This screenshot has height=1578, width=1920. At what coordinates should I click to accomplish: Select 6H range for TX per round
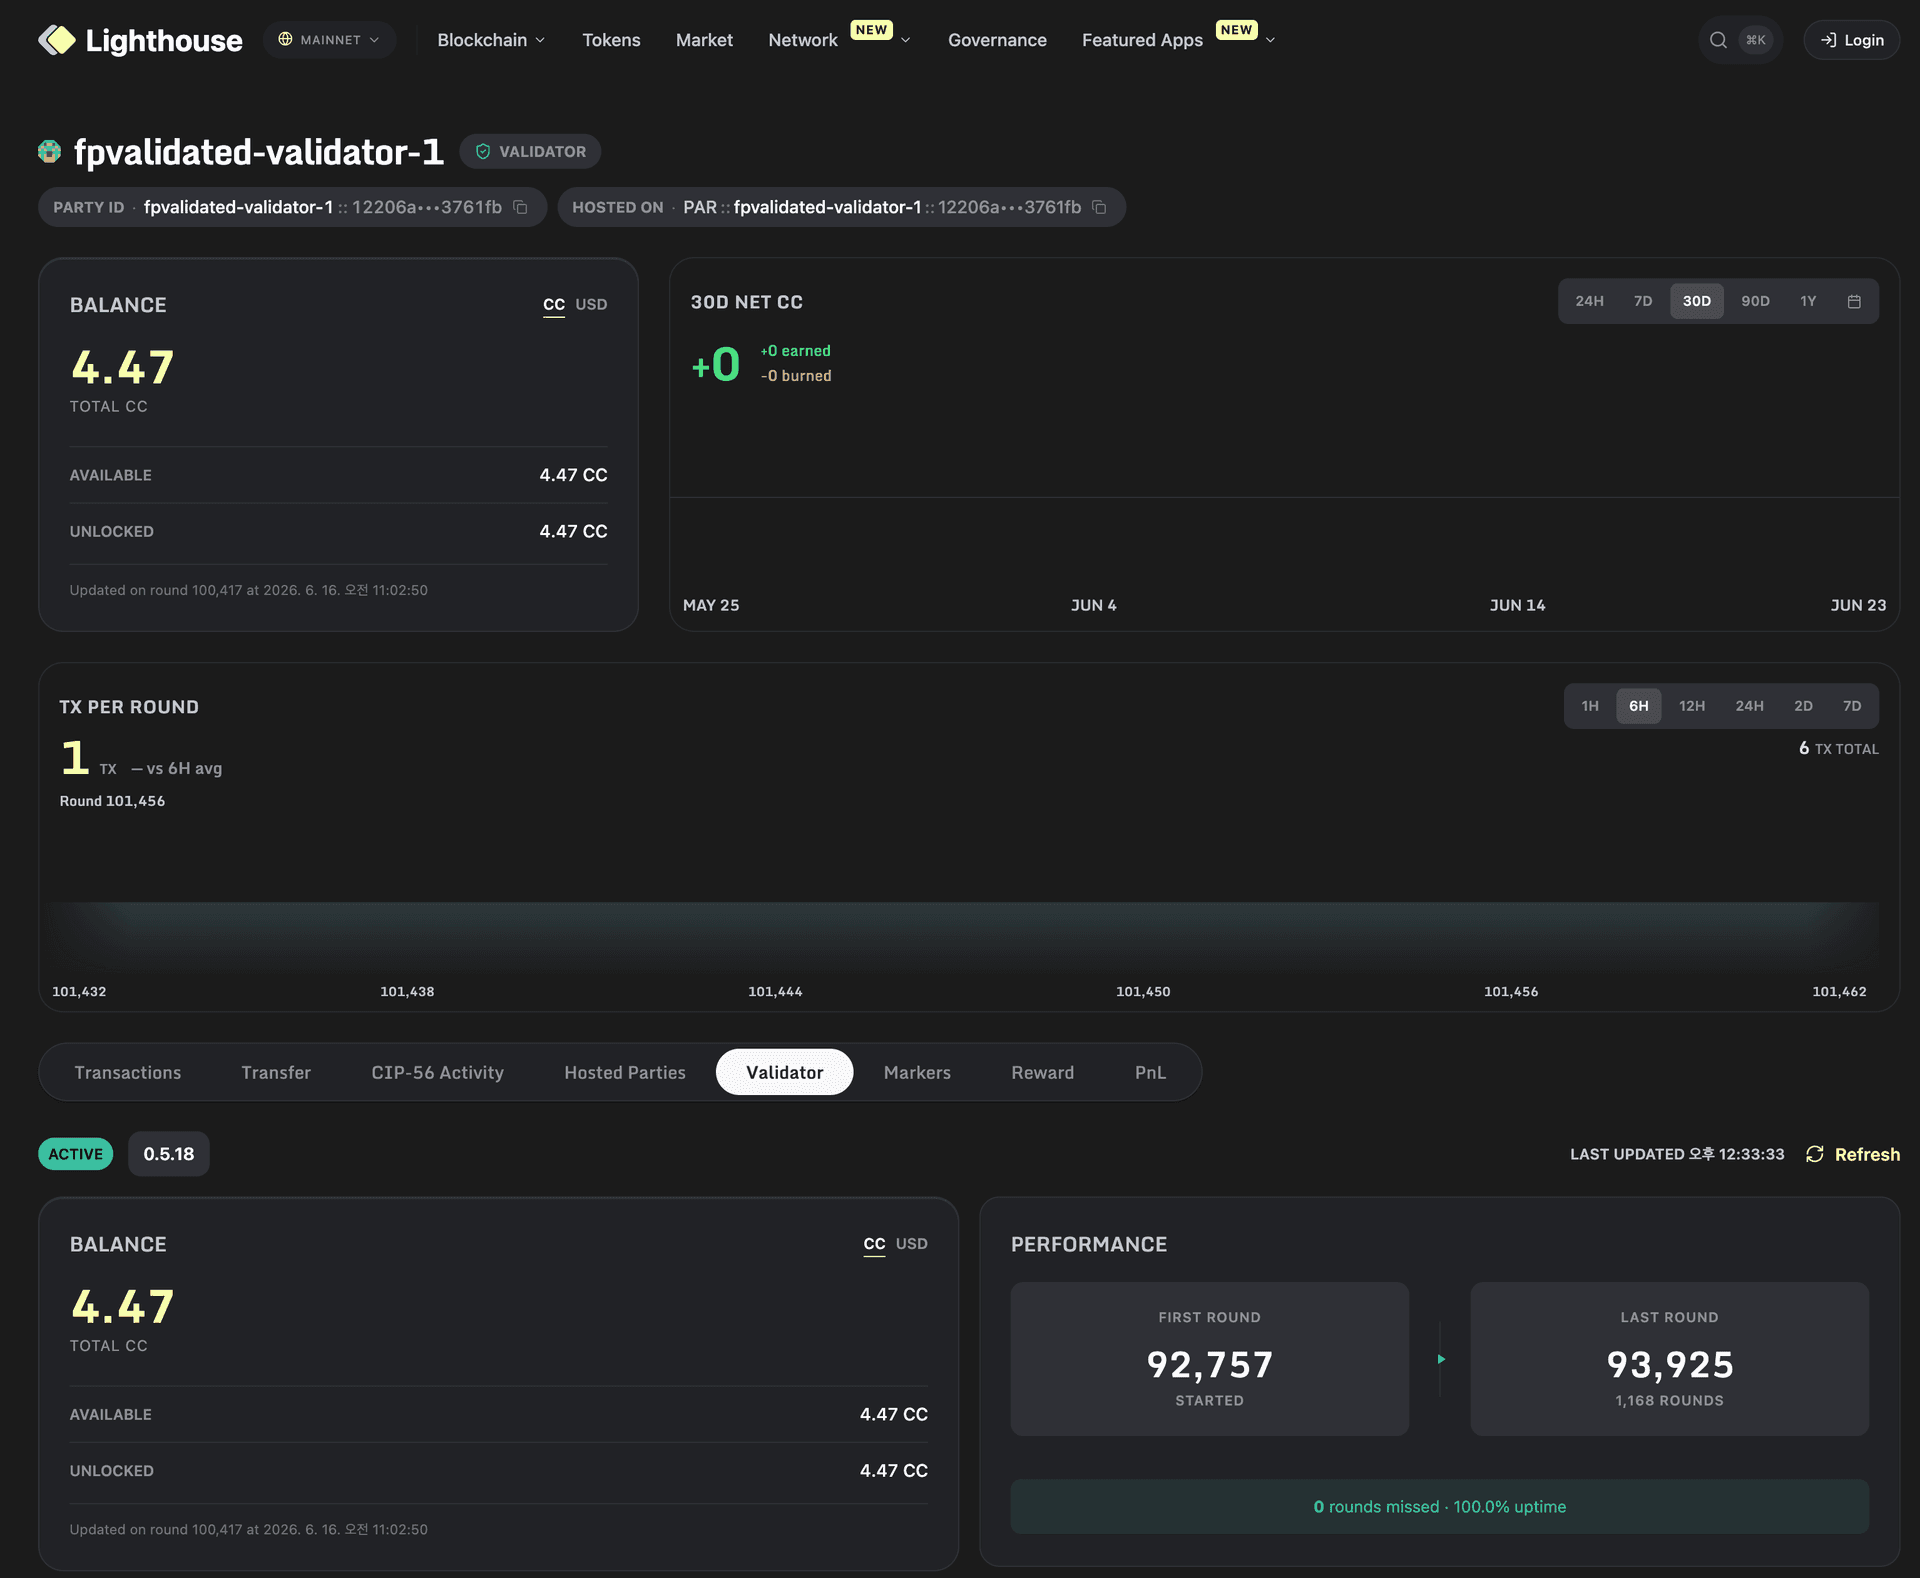(1639, 706)
